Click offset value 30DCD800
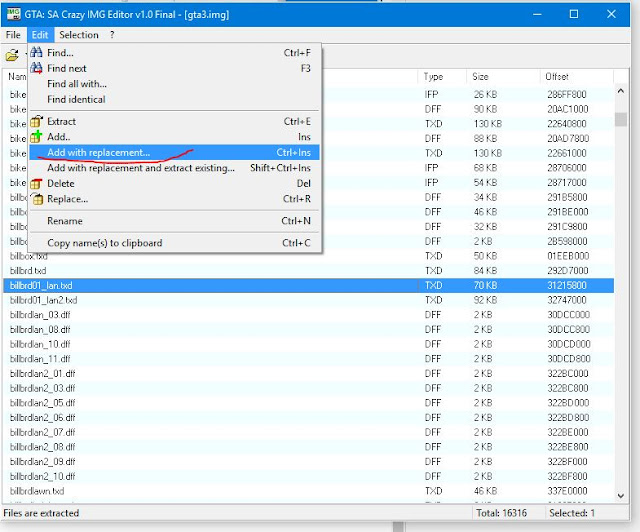 569,359
